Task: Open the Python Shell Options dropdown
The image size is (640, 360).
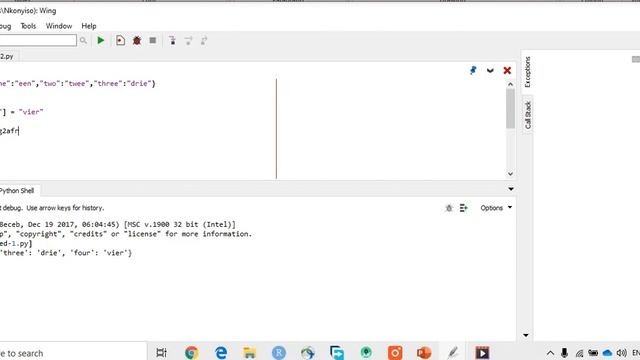Action: click(496, 208)
